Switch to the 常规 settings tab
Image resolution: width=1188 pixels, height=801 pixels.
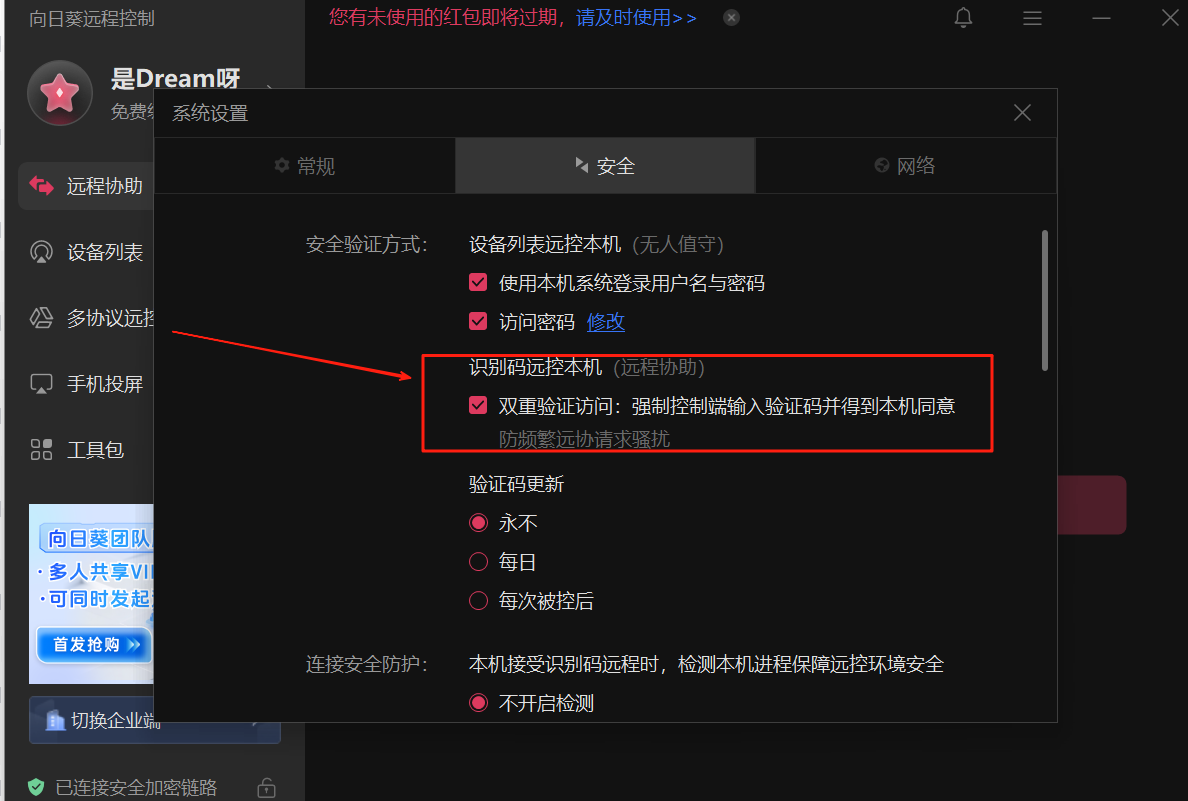(x=305, y=165)
